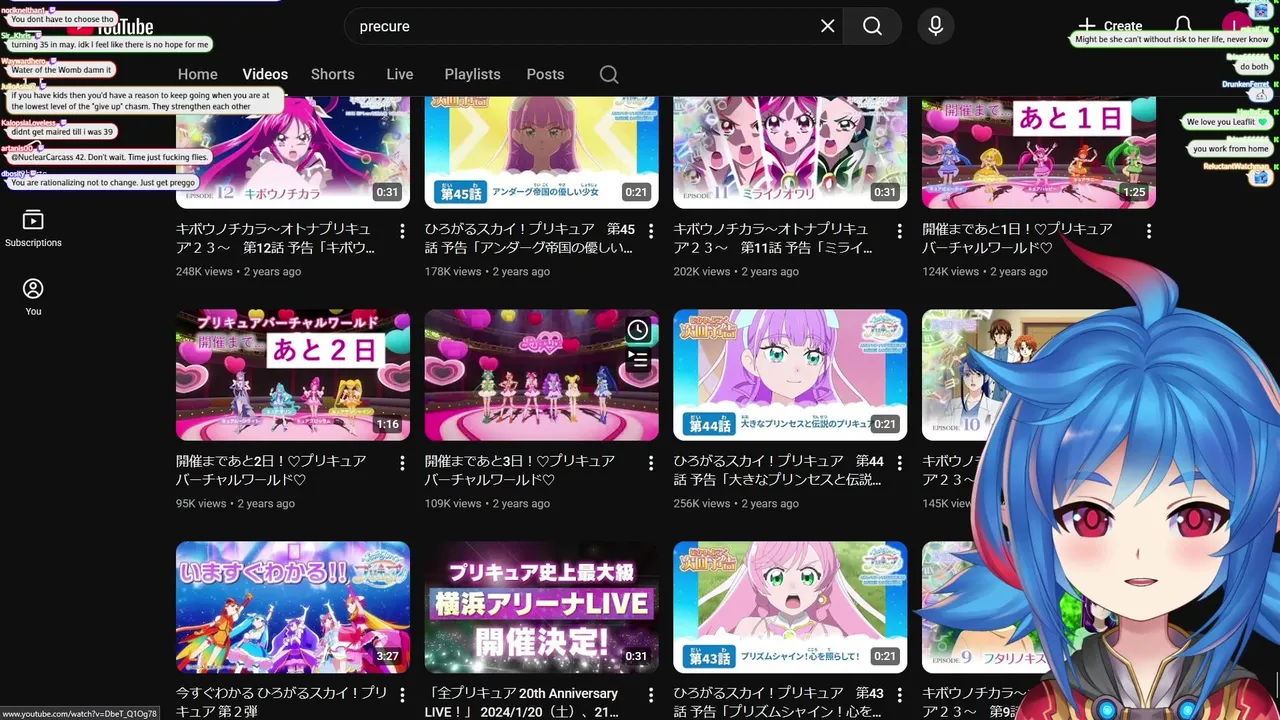Screen dimensions: 1280x720
Task: Open title 全プリキュア 20th Anniversary LIVE
Action: [x=522, y=702]
